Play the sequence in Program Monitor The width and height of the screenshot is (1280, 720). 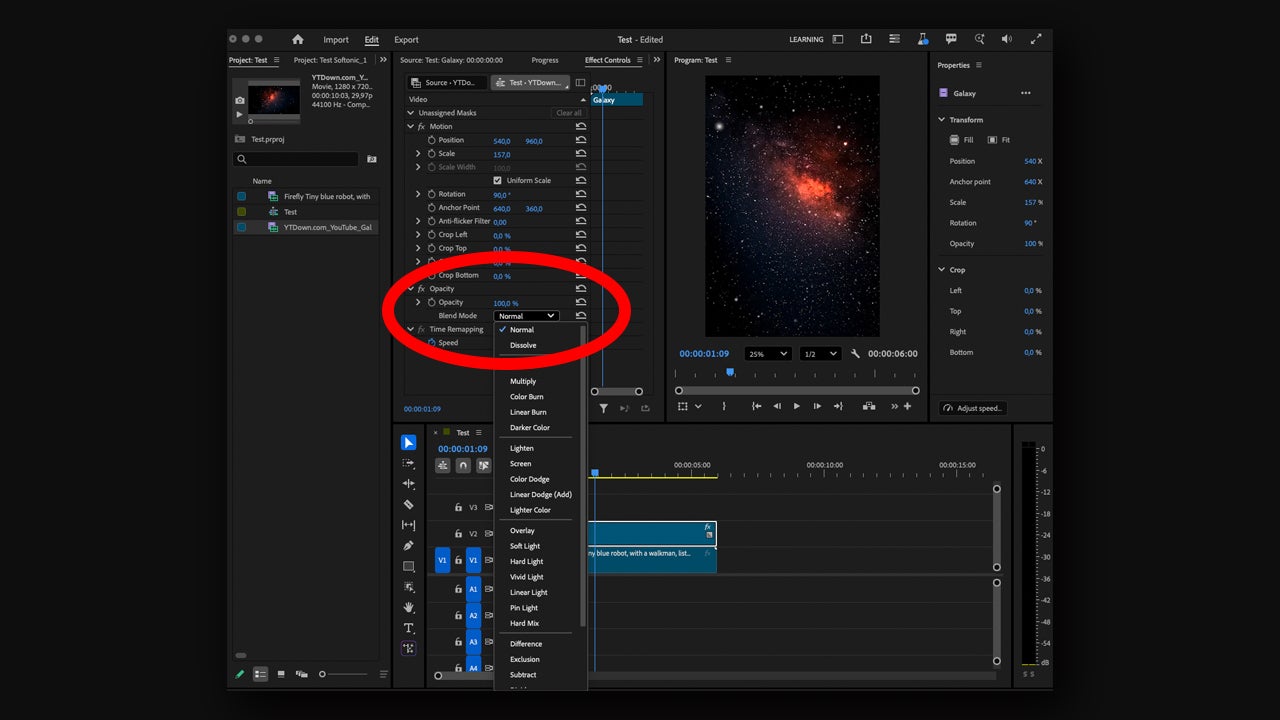[796, 406]
